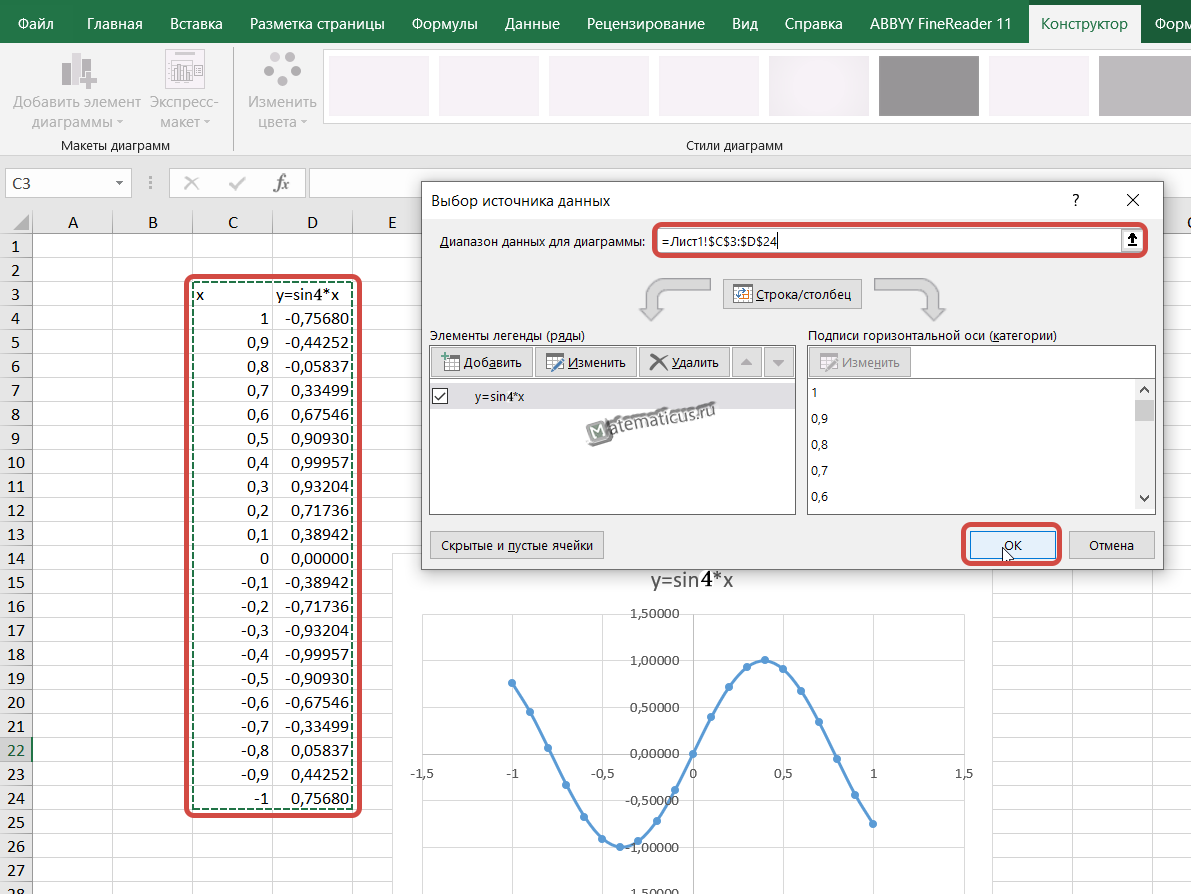This screenshot has height=894, width=1191.
Task: Click the collapse dialog range selector arrow
Action: point(1132,240)
